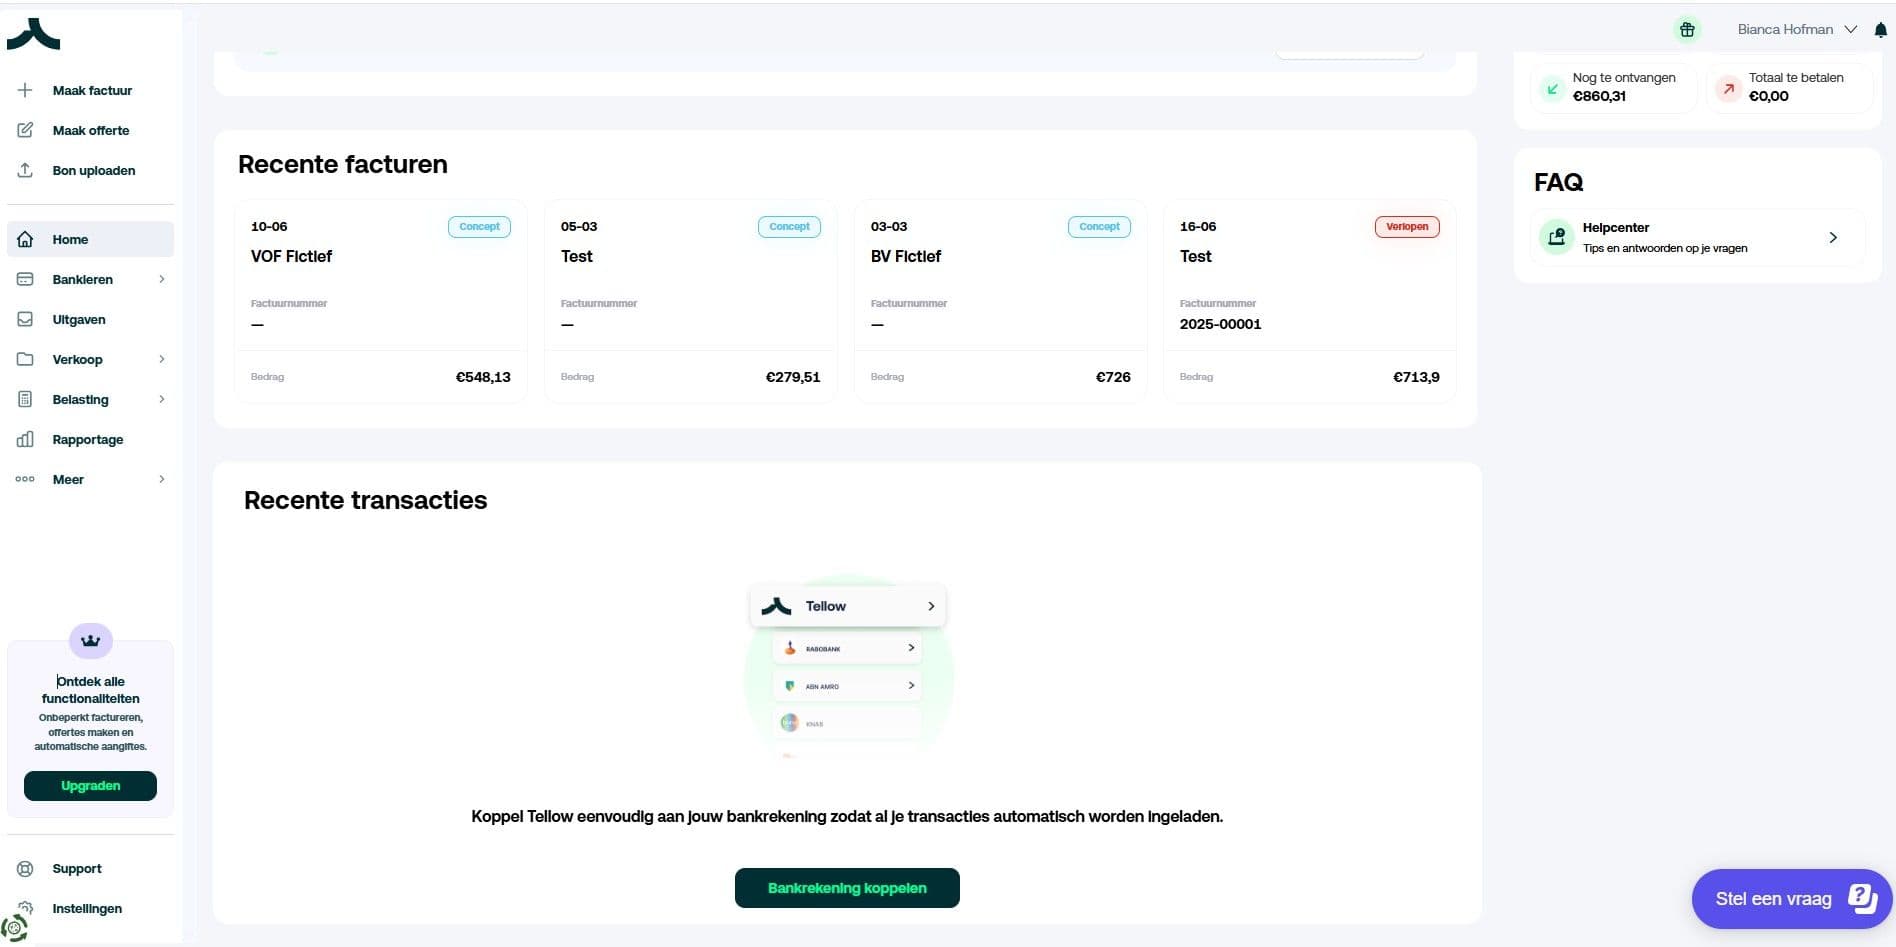Expand the Belasting submenu chevron

(x=162, y=399)
